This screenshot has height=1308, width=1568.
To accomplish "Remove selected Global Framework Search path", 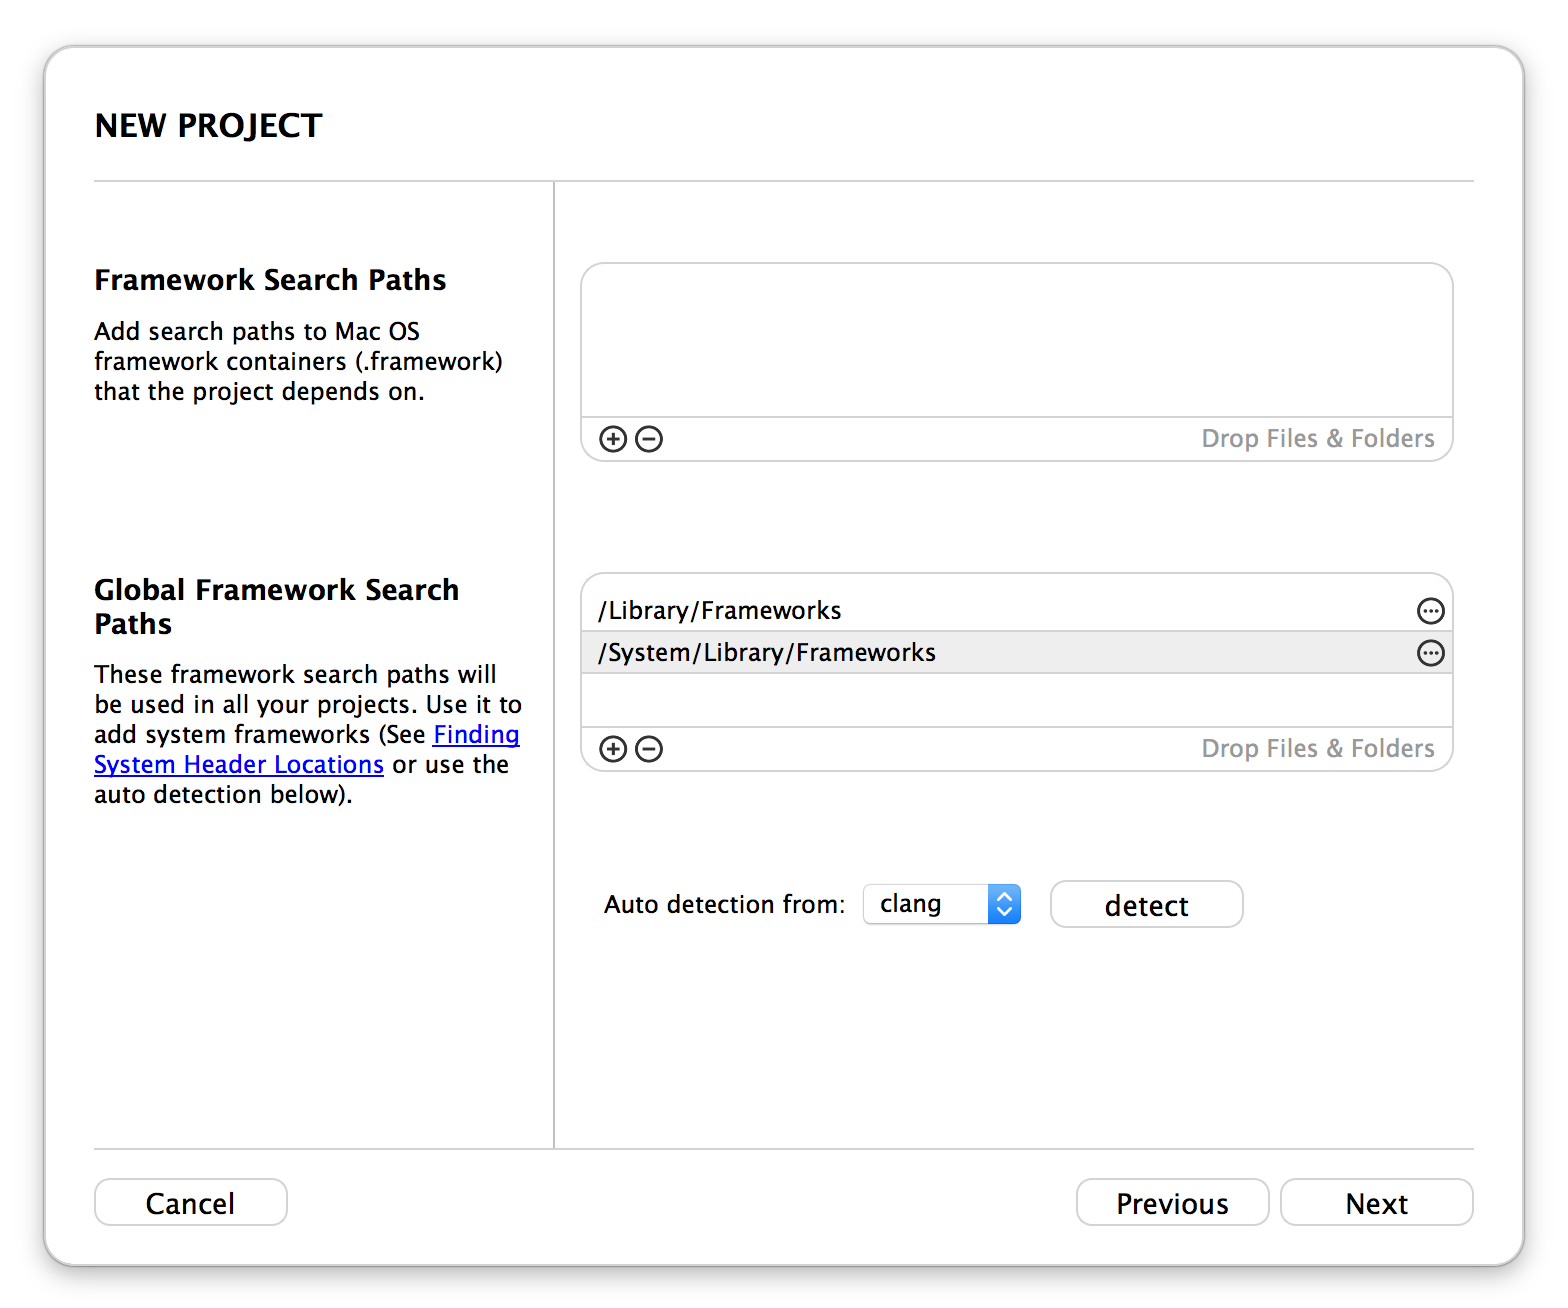I will [649, 749].
